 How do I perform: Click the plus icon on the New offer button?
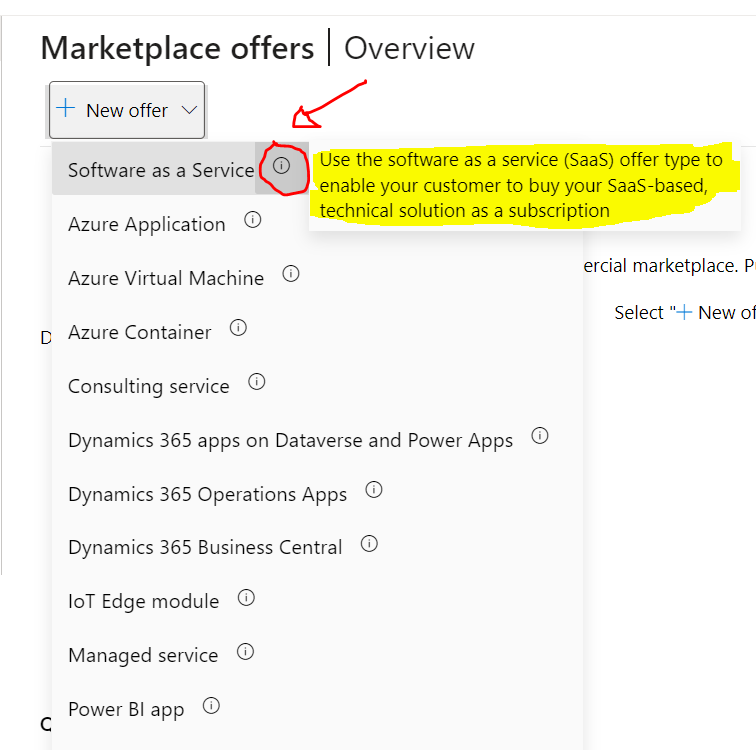(66, 108)
